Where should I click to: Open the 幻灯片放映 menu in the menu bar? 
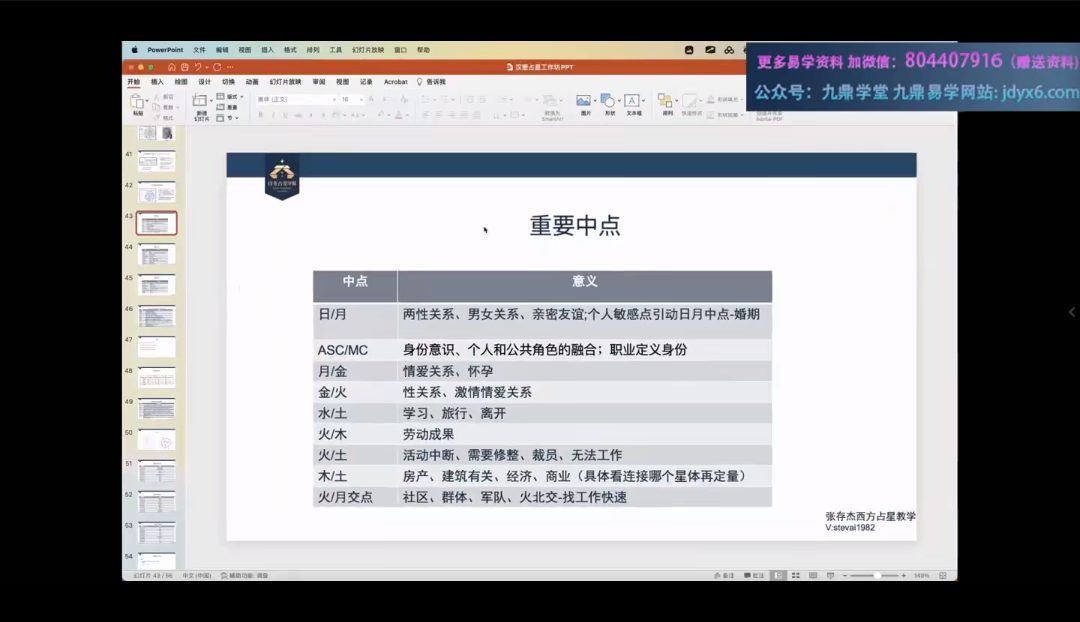[364, 49]
